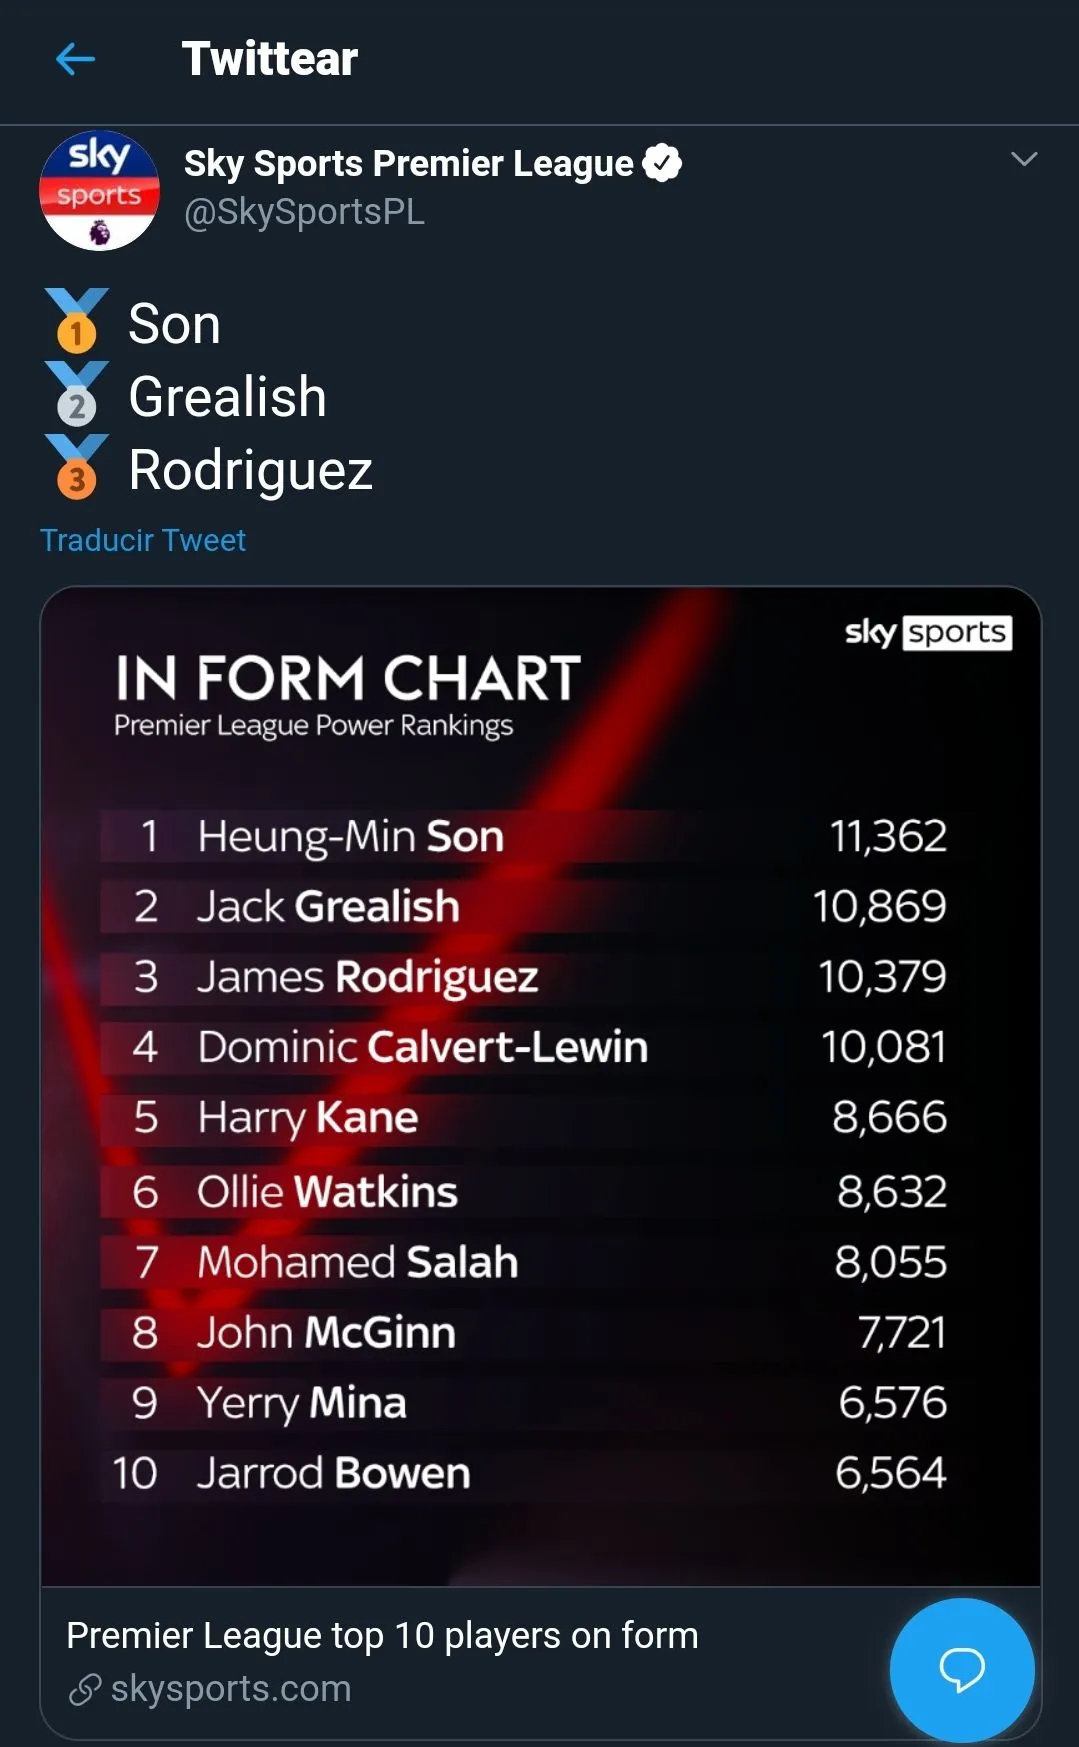Tap the back arrow icon

pyautogui.click(x=75, y=59)
